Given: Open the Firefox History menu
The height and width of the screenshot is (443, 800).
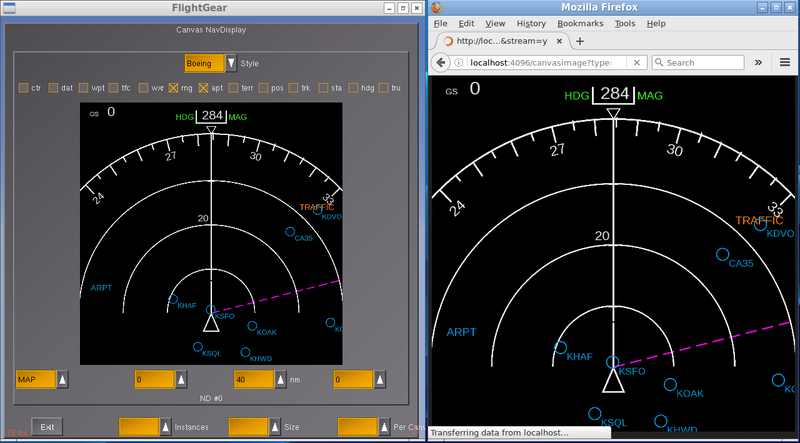Looking at the screenshot, I should 531,23.
